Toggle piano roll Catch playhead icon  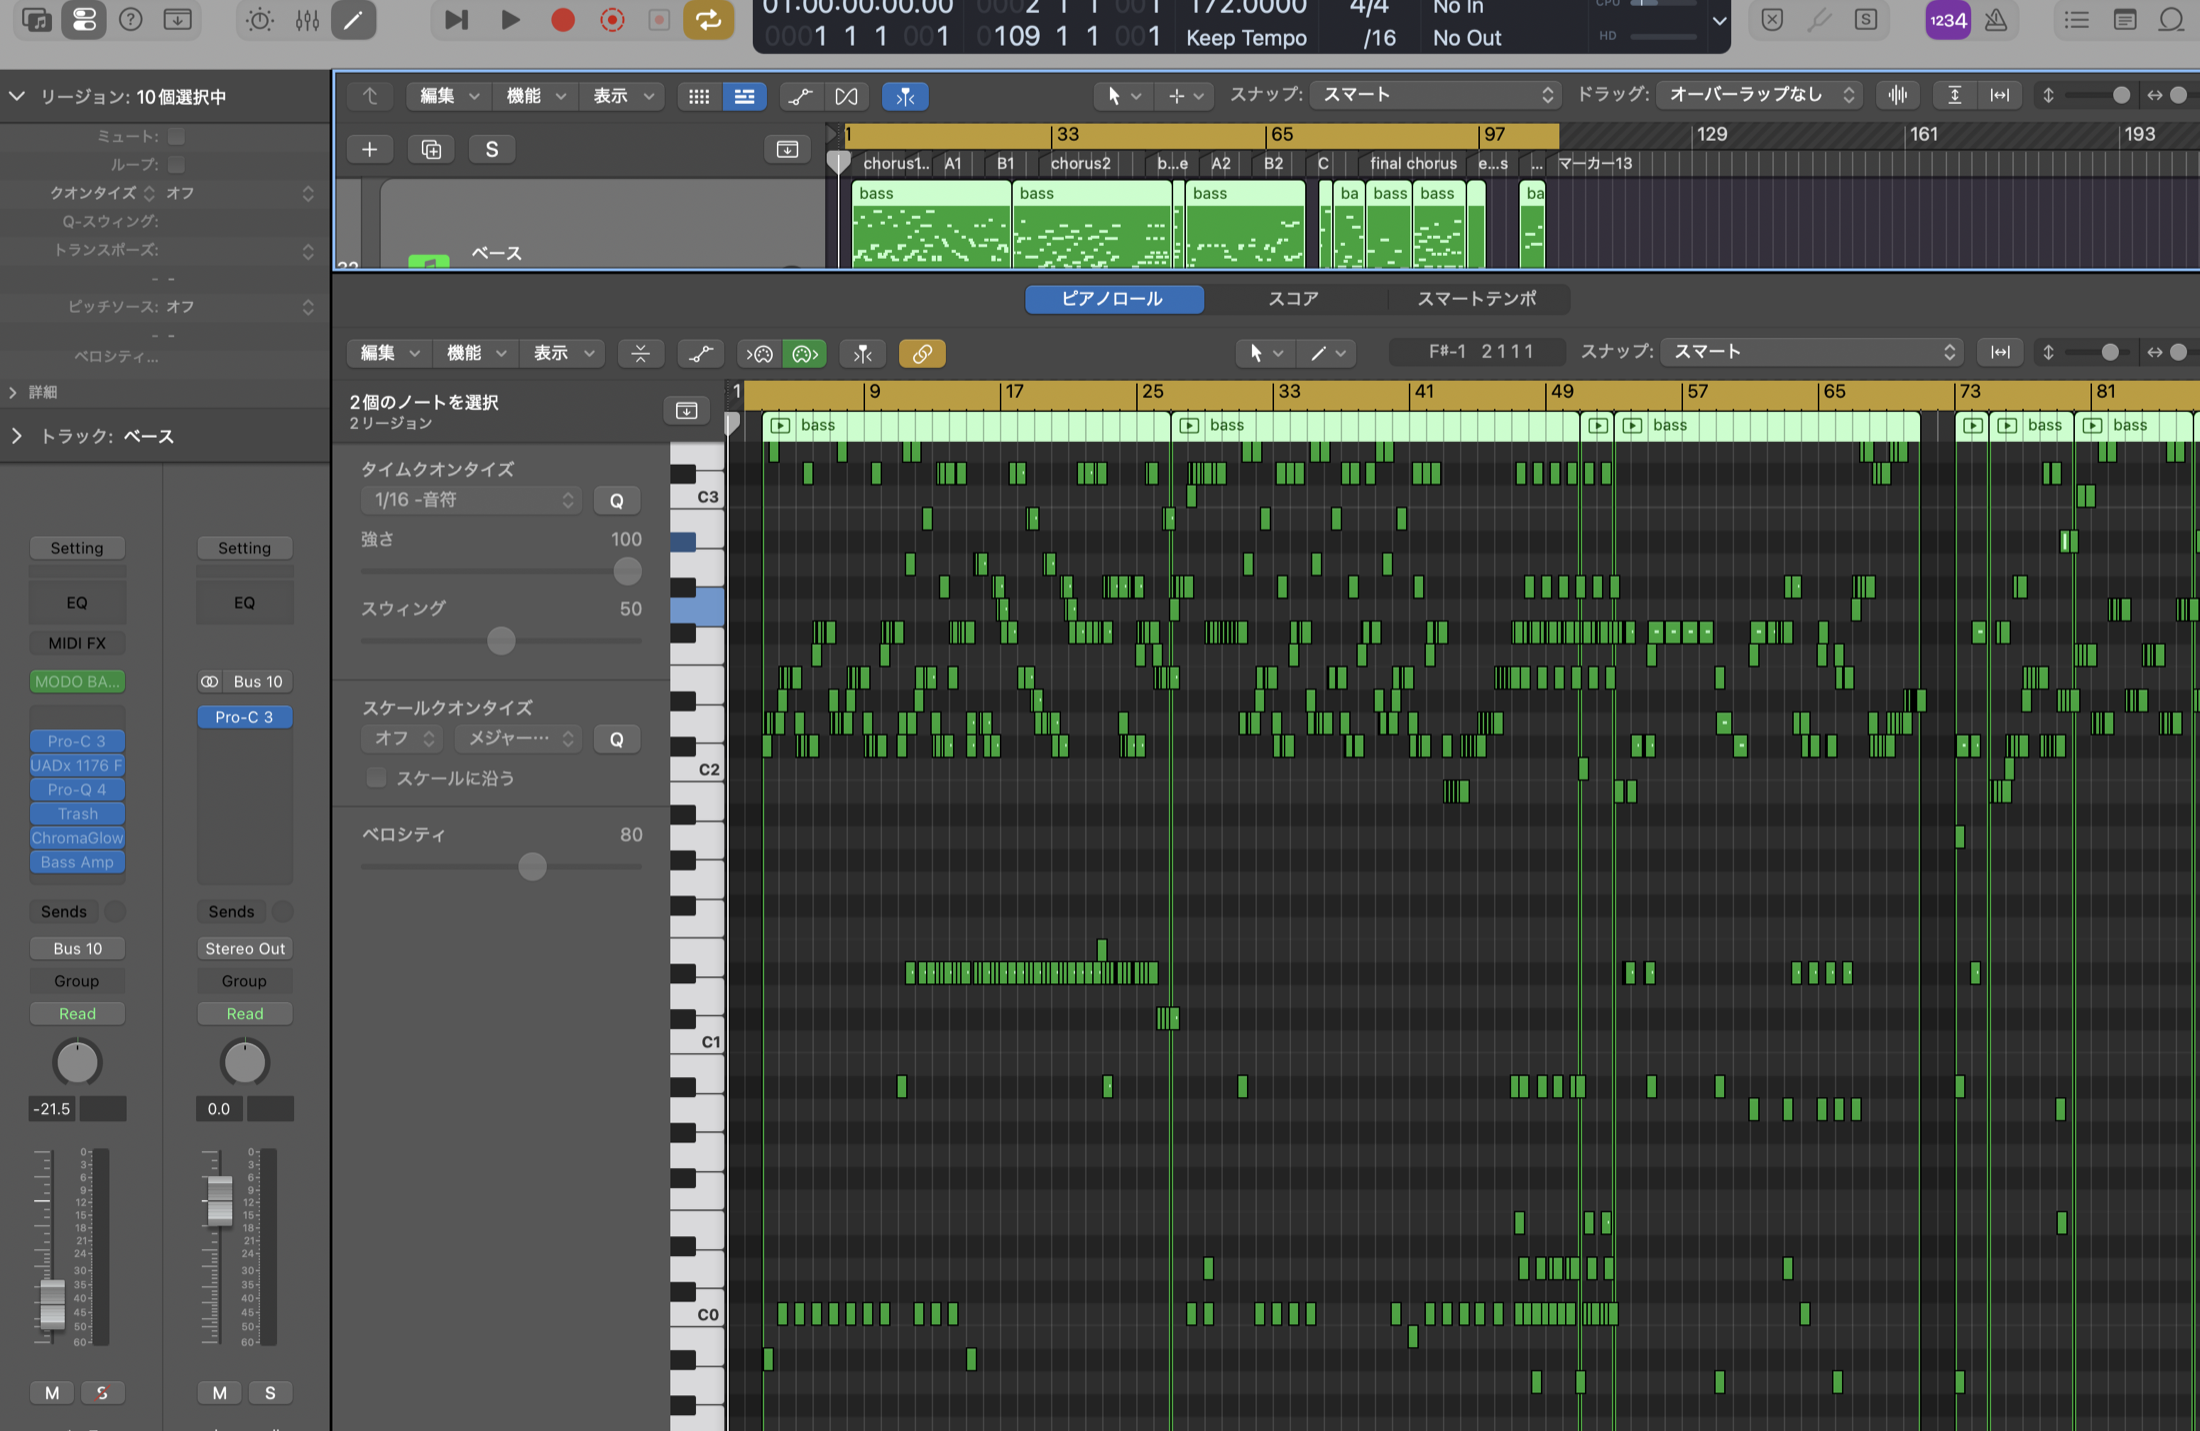coord(863,353)
